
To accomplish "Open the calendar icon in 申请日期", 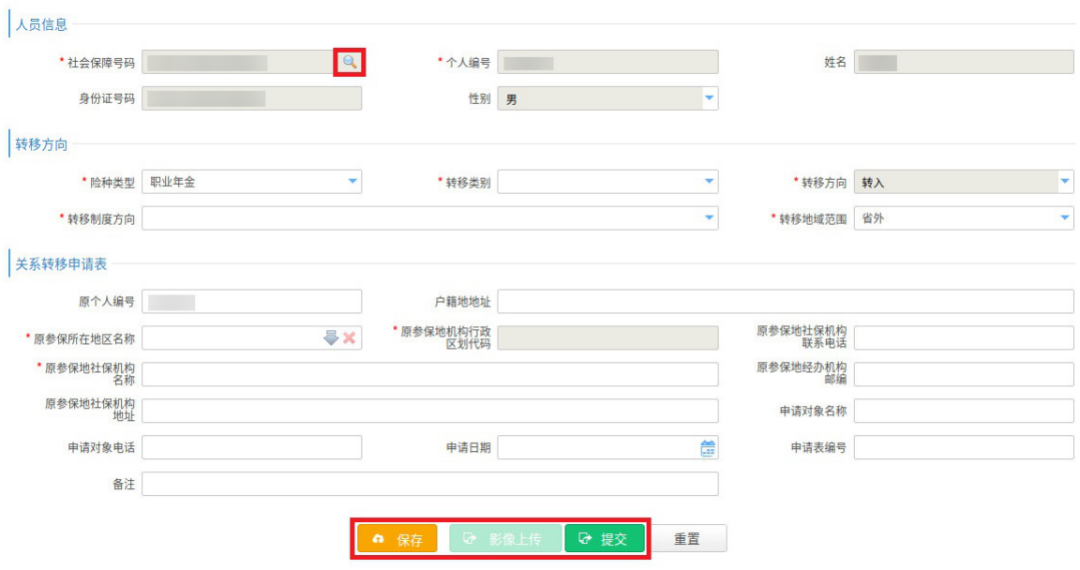I will tap(708, 448).
